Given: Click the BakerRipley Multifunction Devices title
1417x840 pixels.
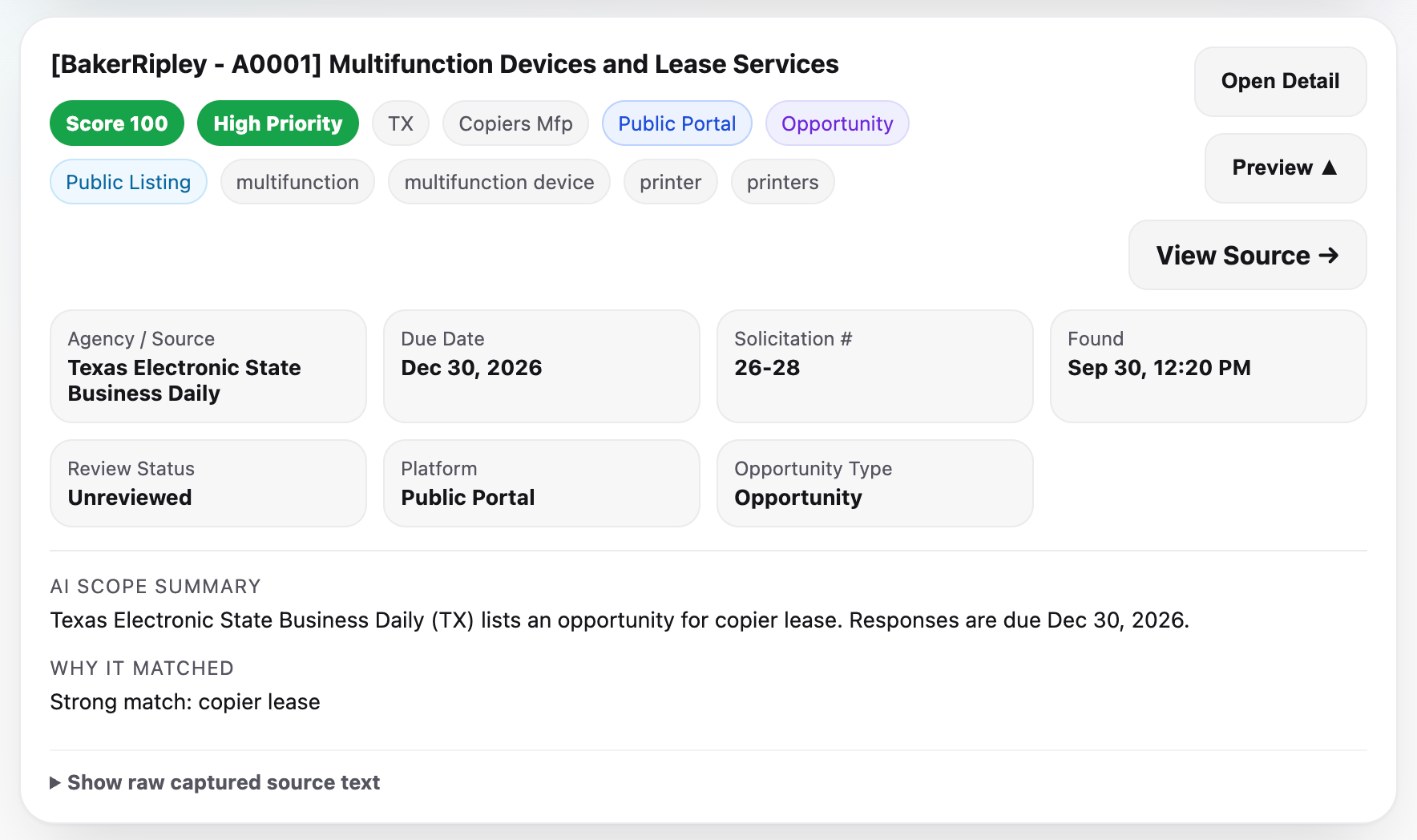Looking at the screenshot, I should 445,65.
